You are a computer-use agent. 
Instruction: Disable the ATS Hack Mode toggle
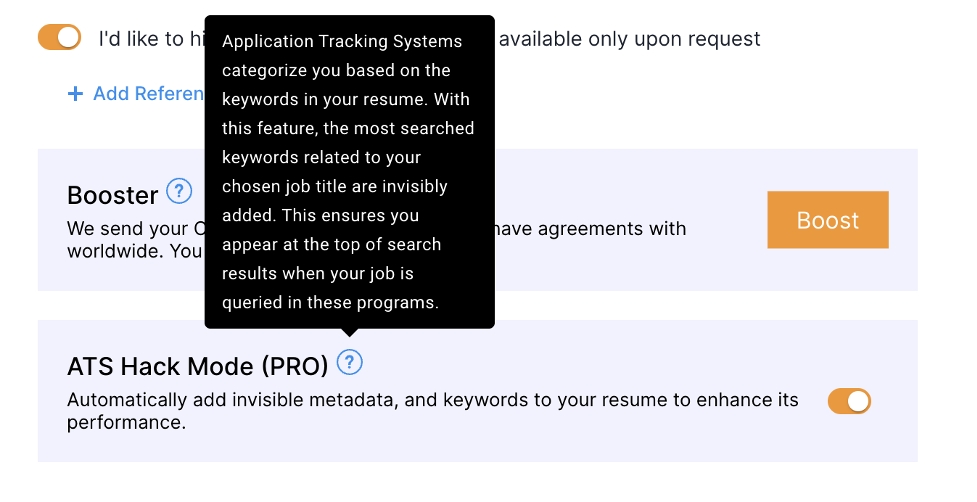849,401
